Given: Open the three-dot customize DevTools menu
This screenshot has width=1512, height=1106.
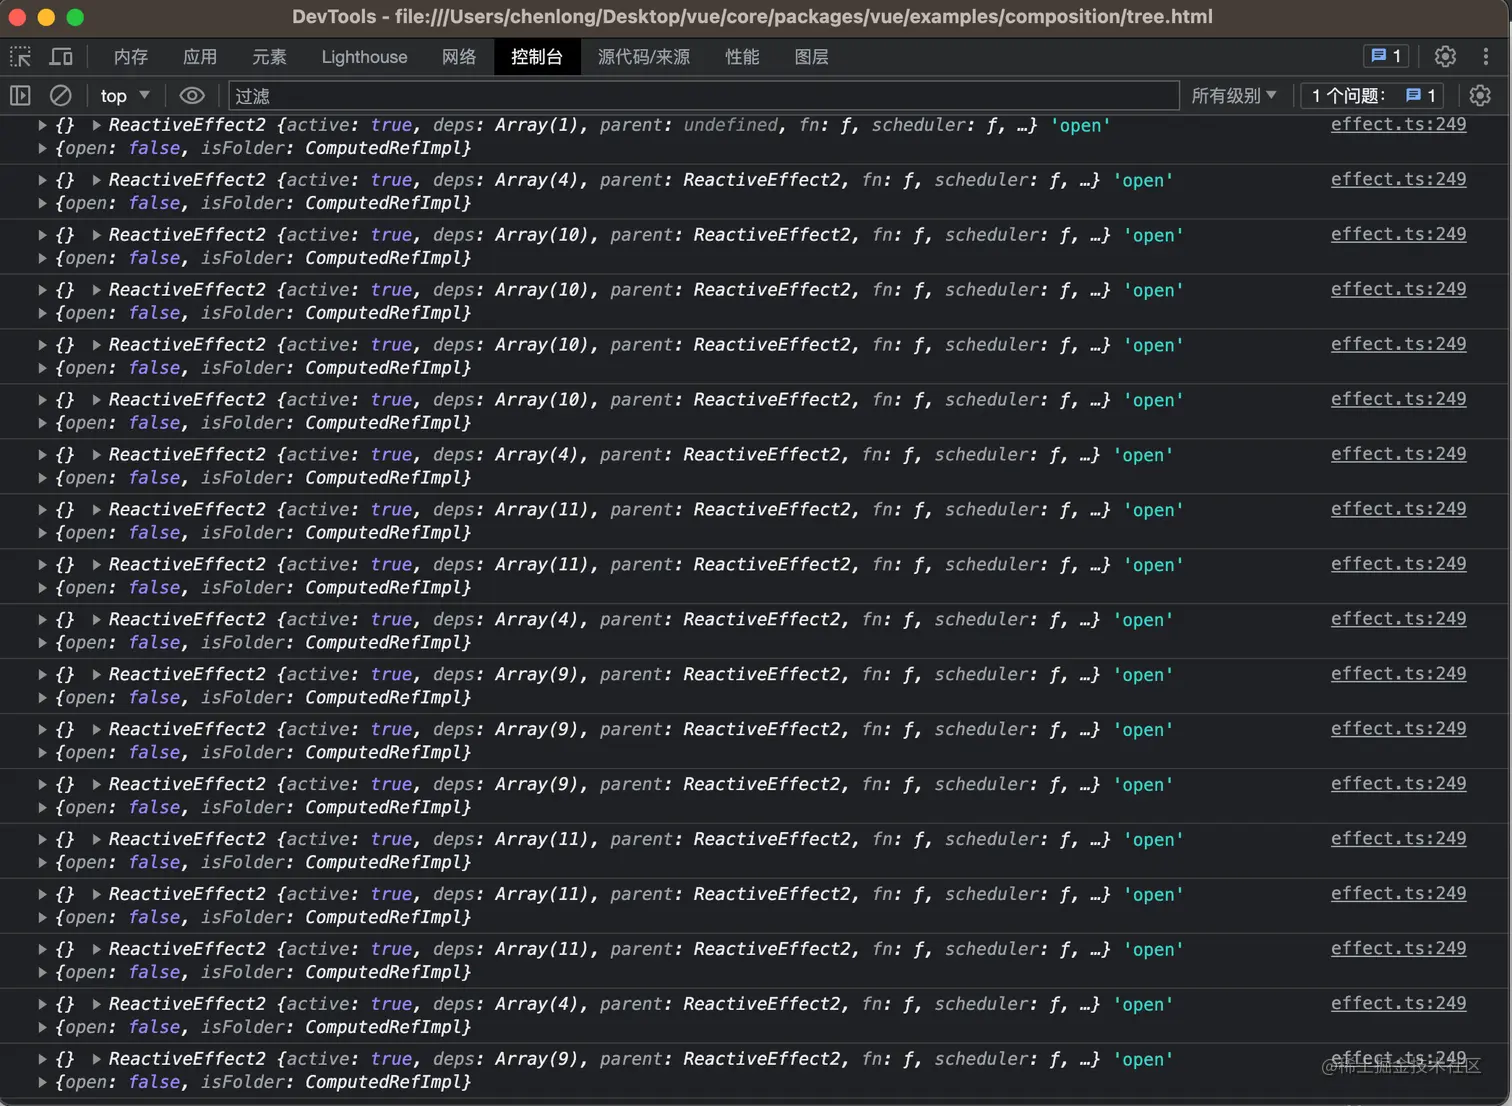Looking at the screenshot, I should click(1486, 57).
